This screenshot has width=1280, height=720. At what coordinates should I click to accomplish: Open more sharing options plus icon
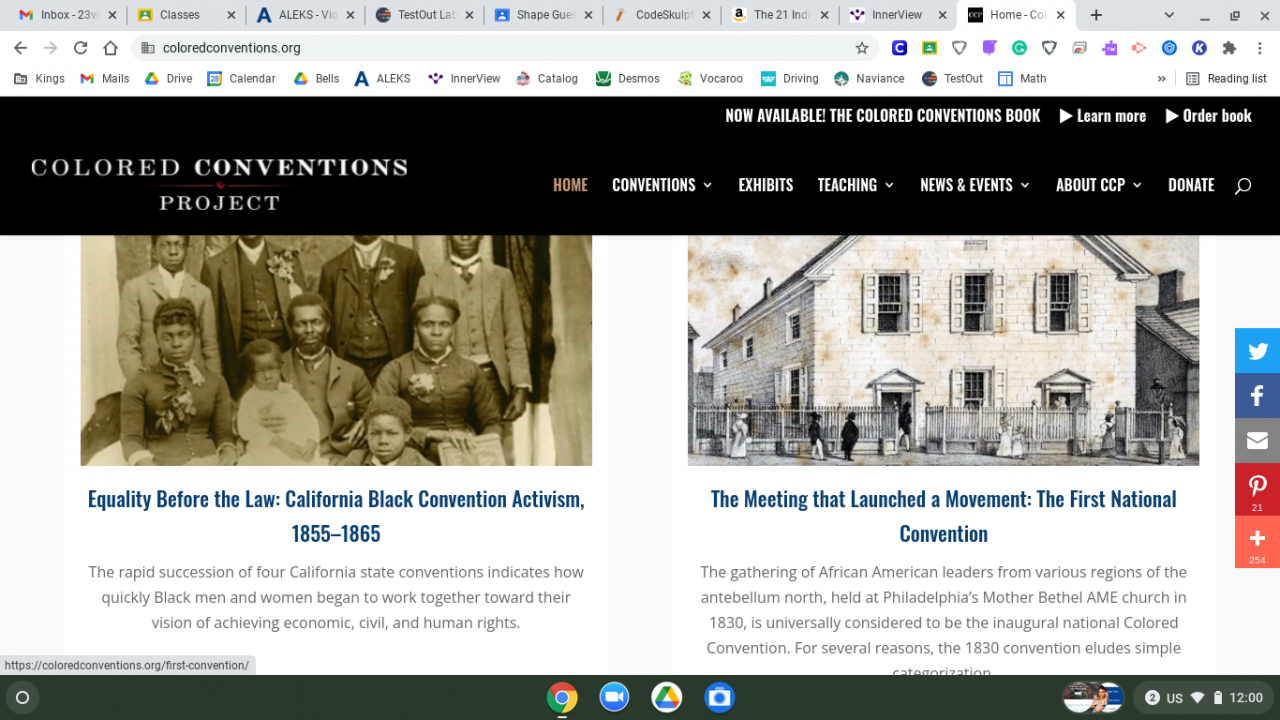click(x=1257, y=542)
